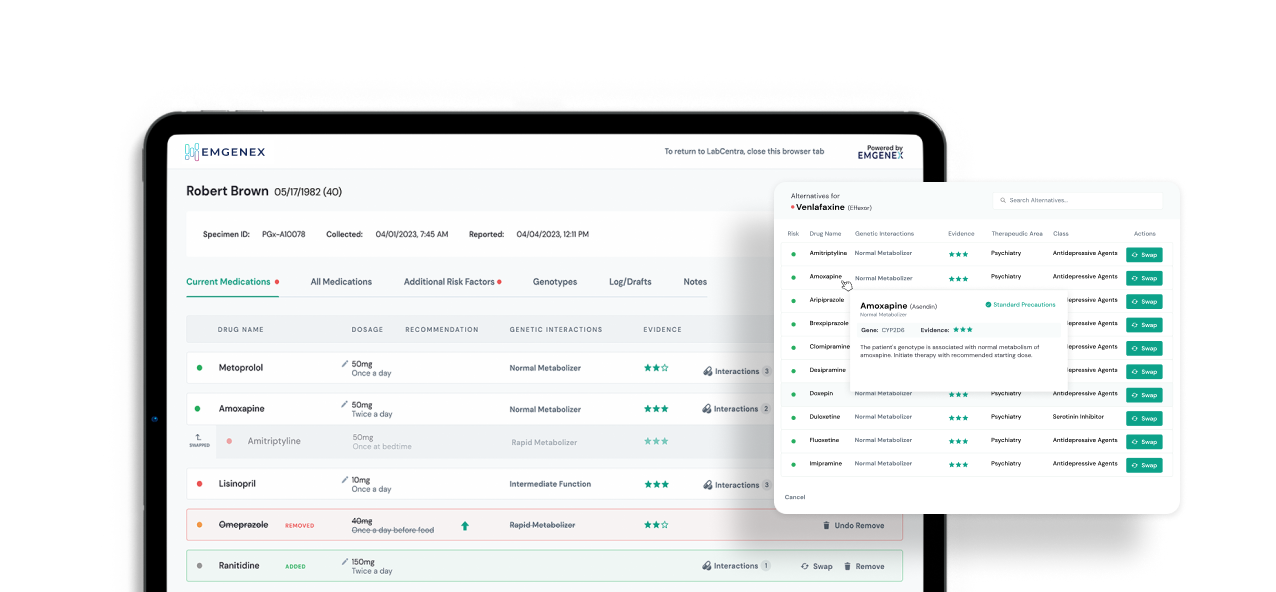Click the pencil edit icon for Ranitidine dosage
The height and width of the screenshot is (592, 1276).
345,562
